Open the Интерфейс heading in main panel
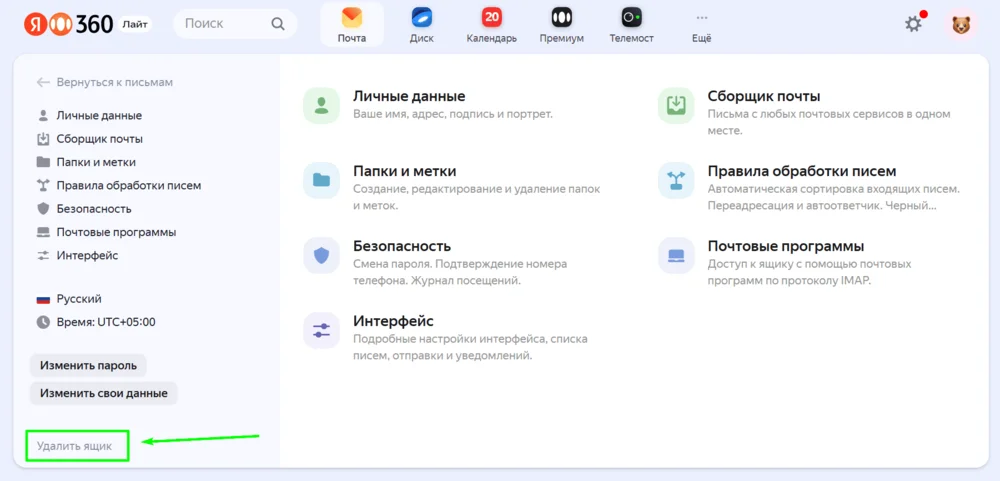The height and width of the screenshot is (481, 1000). click(x=393, y=321)
